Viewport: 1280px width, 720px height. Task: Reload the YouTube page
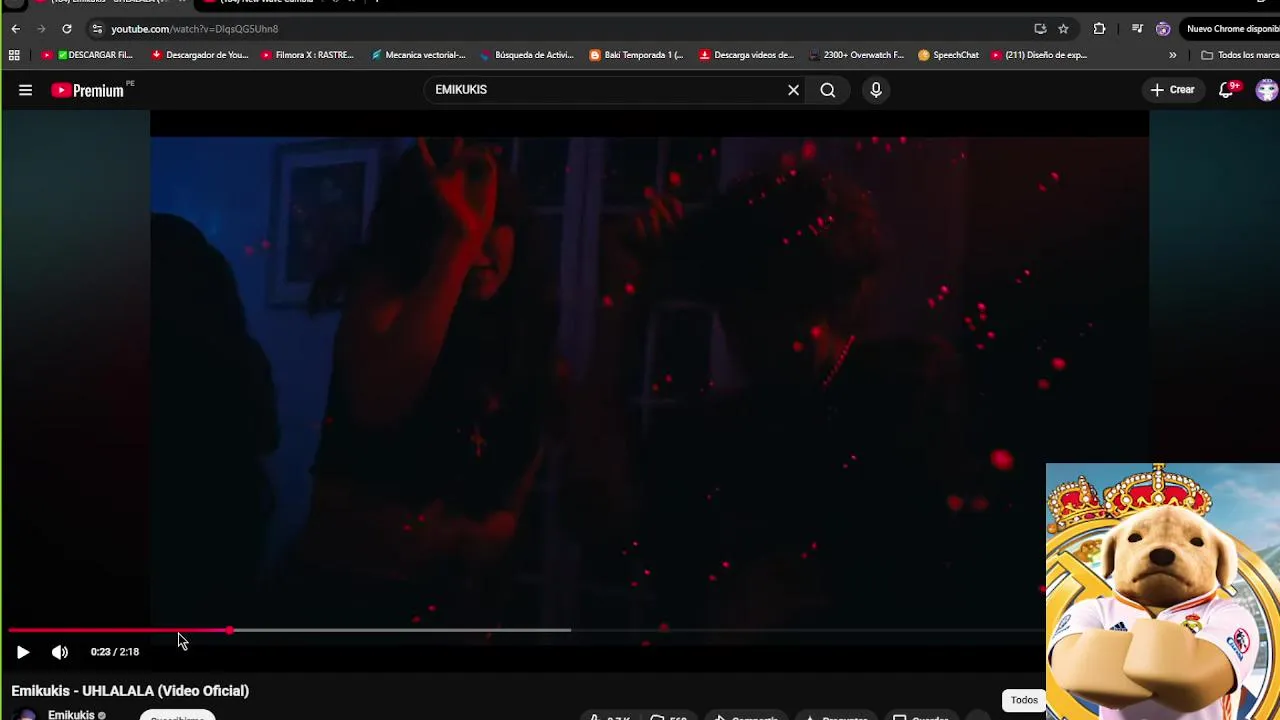point(67,29)
